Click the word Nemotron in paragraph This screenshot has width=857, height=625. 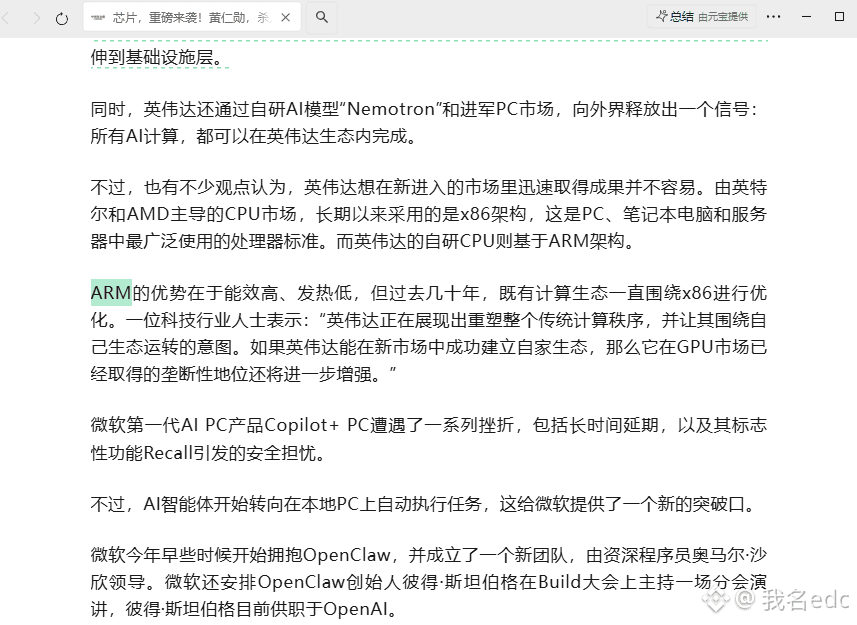point(391,109)
